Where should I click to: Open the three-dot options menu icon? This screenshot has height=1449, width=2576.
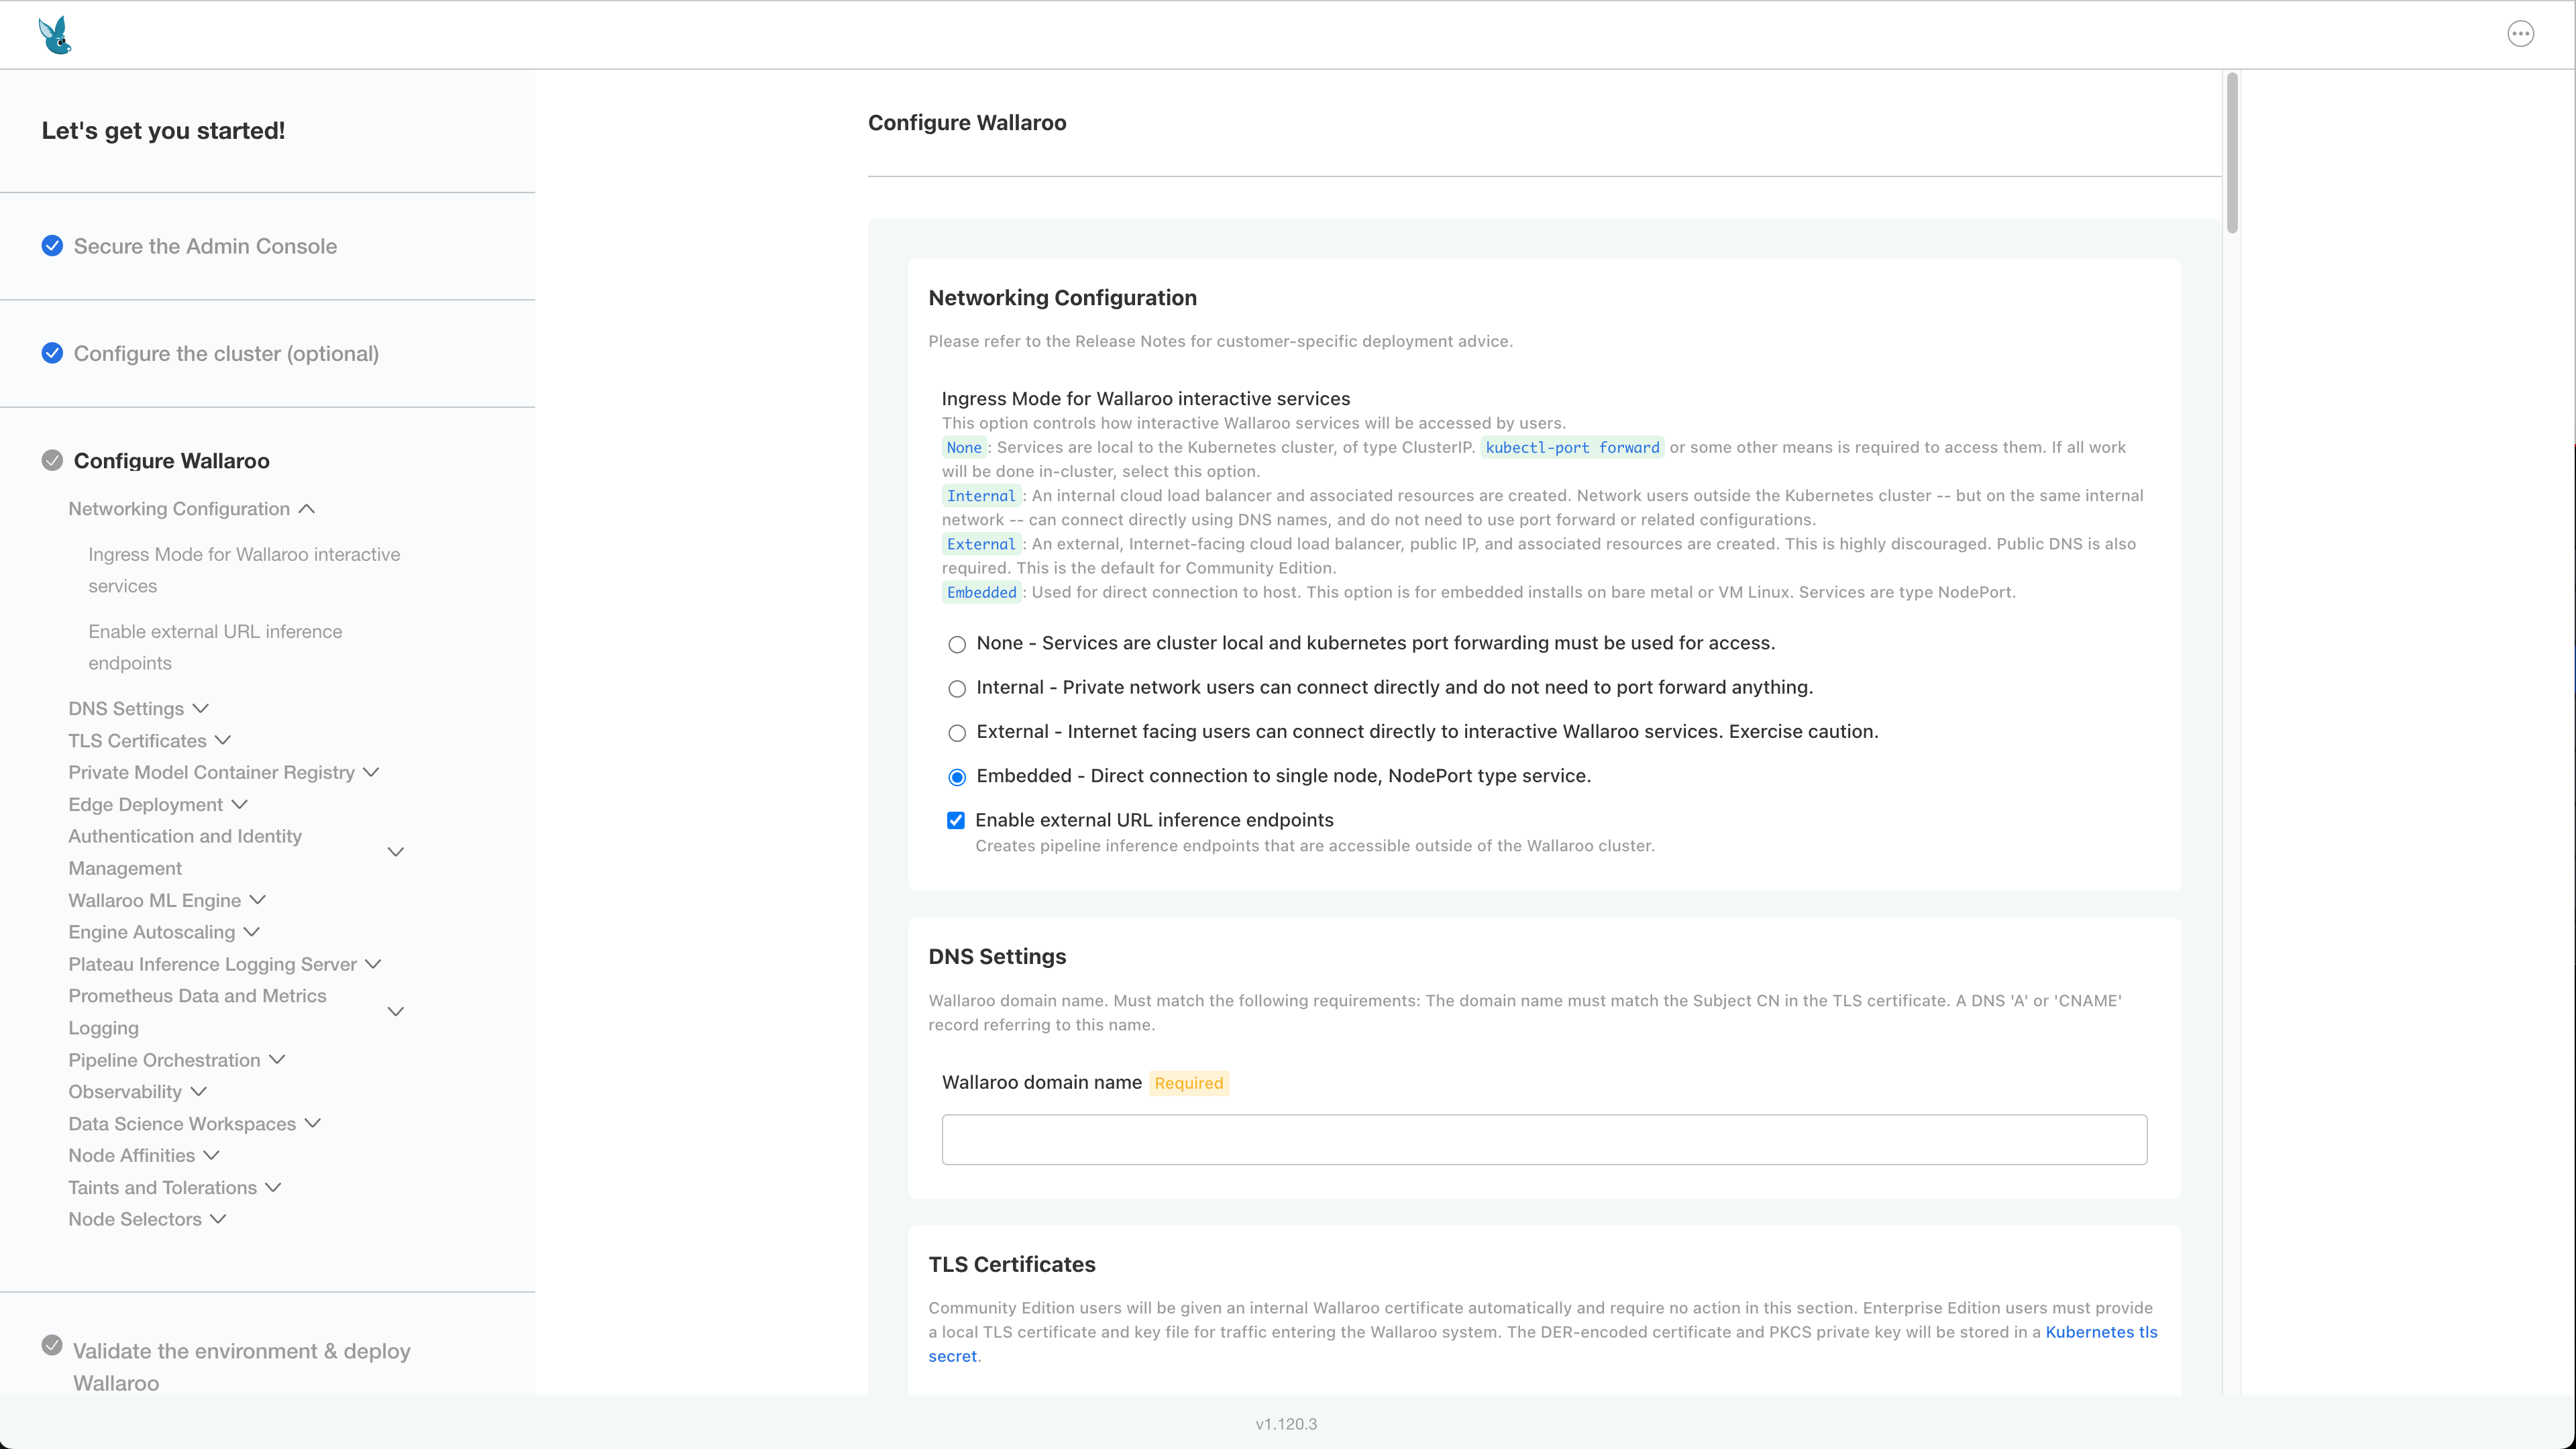pos(2520,34)
